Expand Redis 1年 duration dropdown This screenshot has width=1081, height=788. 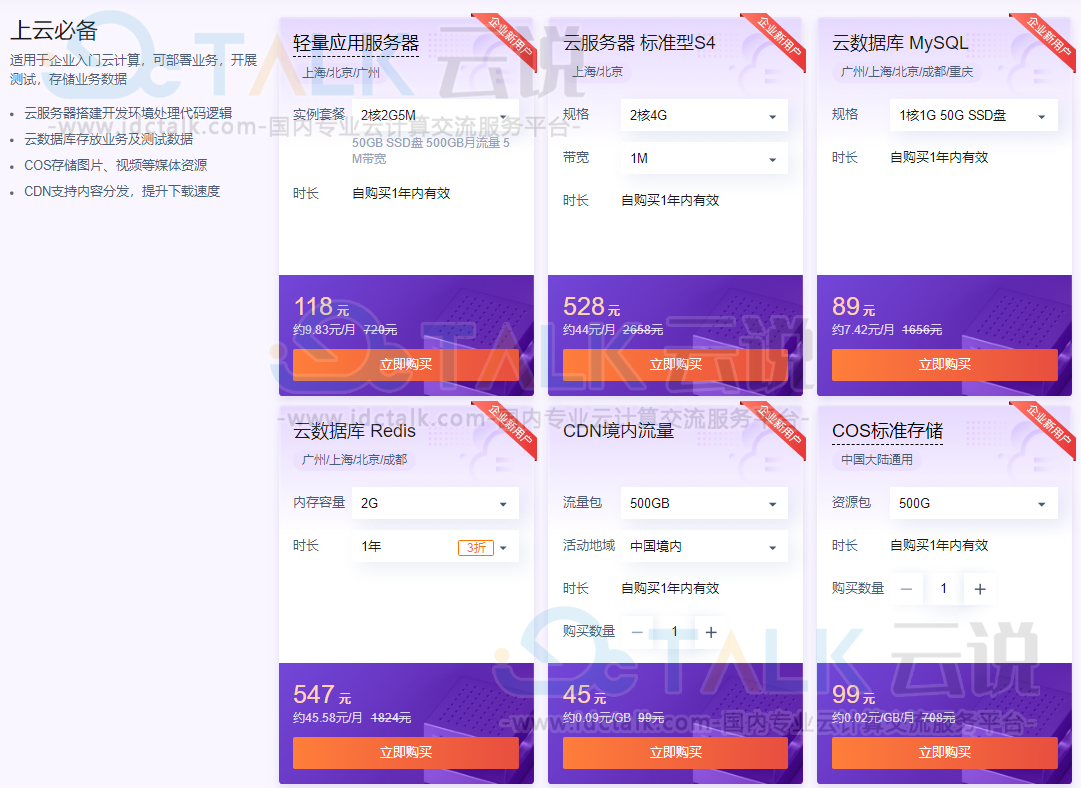coord(435,547)
